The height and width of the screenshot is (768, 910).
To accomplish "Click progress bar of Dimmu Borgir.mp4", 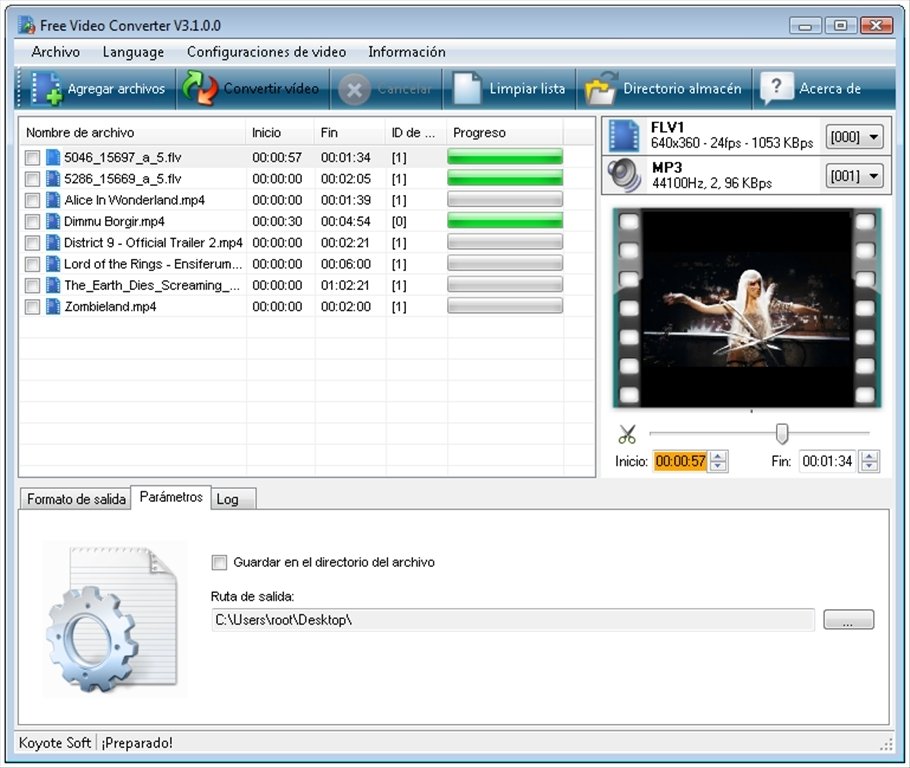I will tap(505, 221).
